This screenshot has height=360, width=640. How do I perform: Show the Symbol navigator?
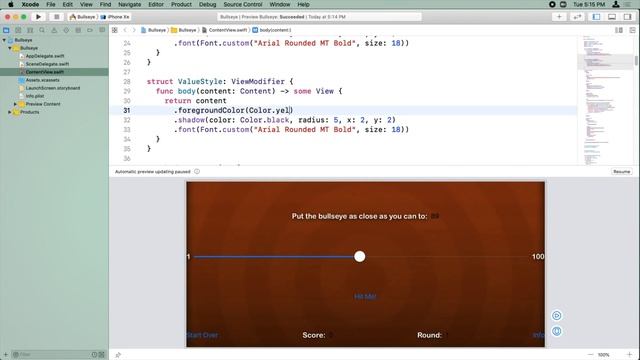pos(30,30)
